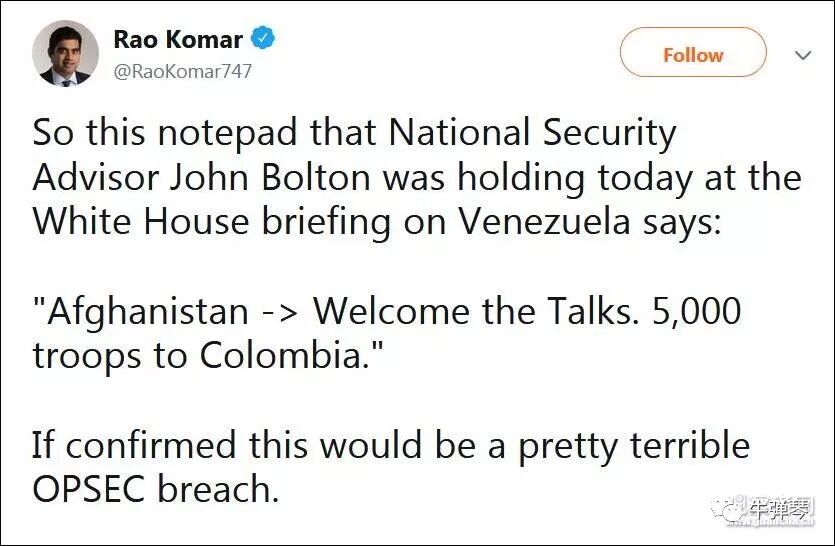Viewport: 835px width, 546px height.
Task: Click the word "breach." ending the tweet
Action: tap(219, 488)
